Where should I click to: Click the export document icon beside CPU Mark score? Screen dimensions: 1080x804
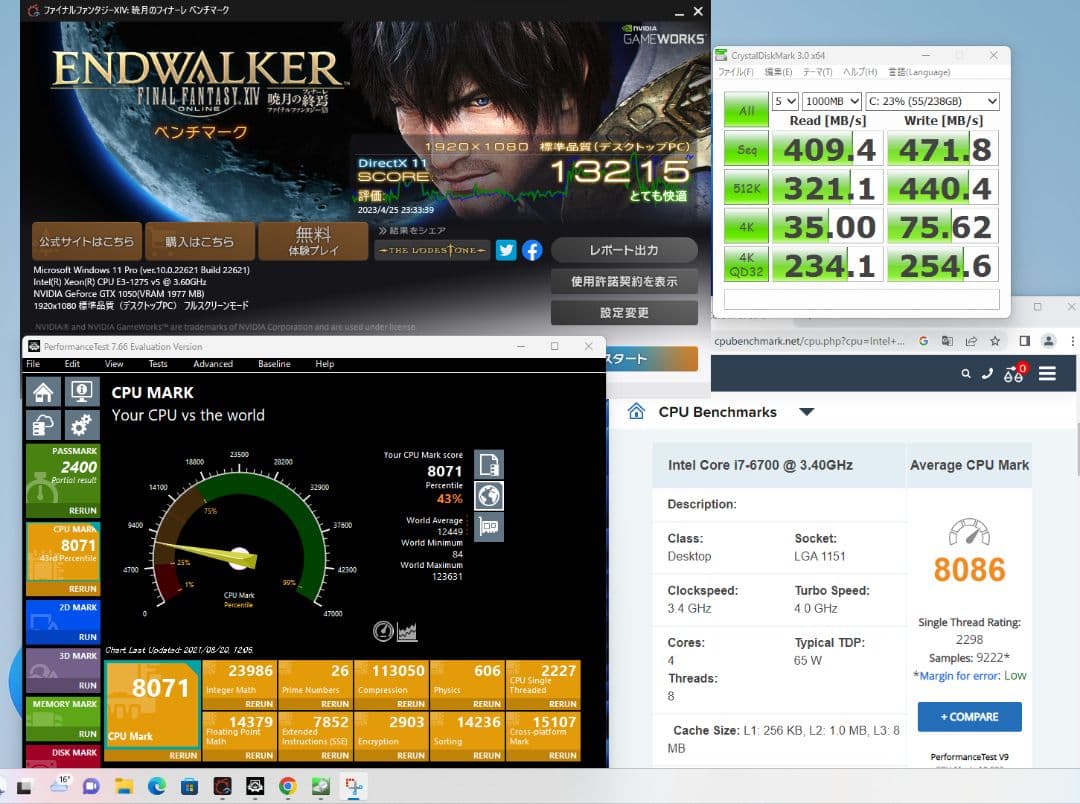pos(488,464)
